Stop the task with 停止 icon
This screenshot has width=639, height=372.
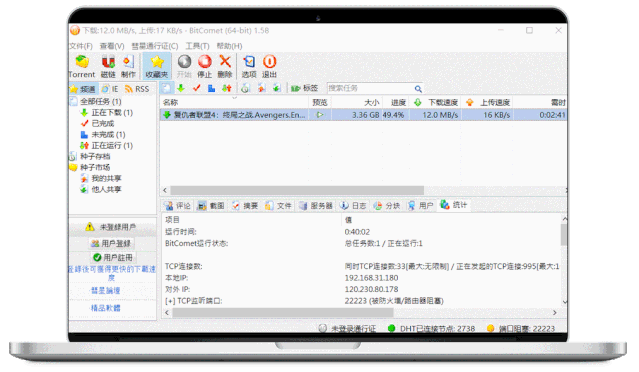click(x=205, y=67)
